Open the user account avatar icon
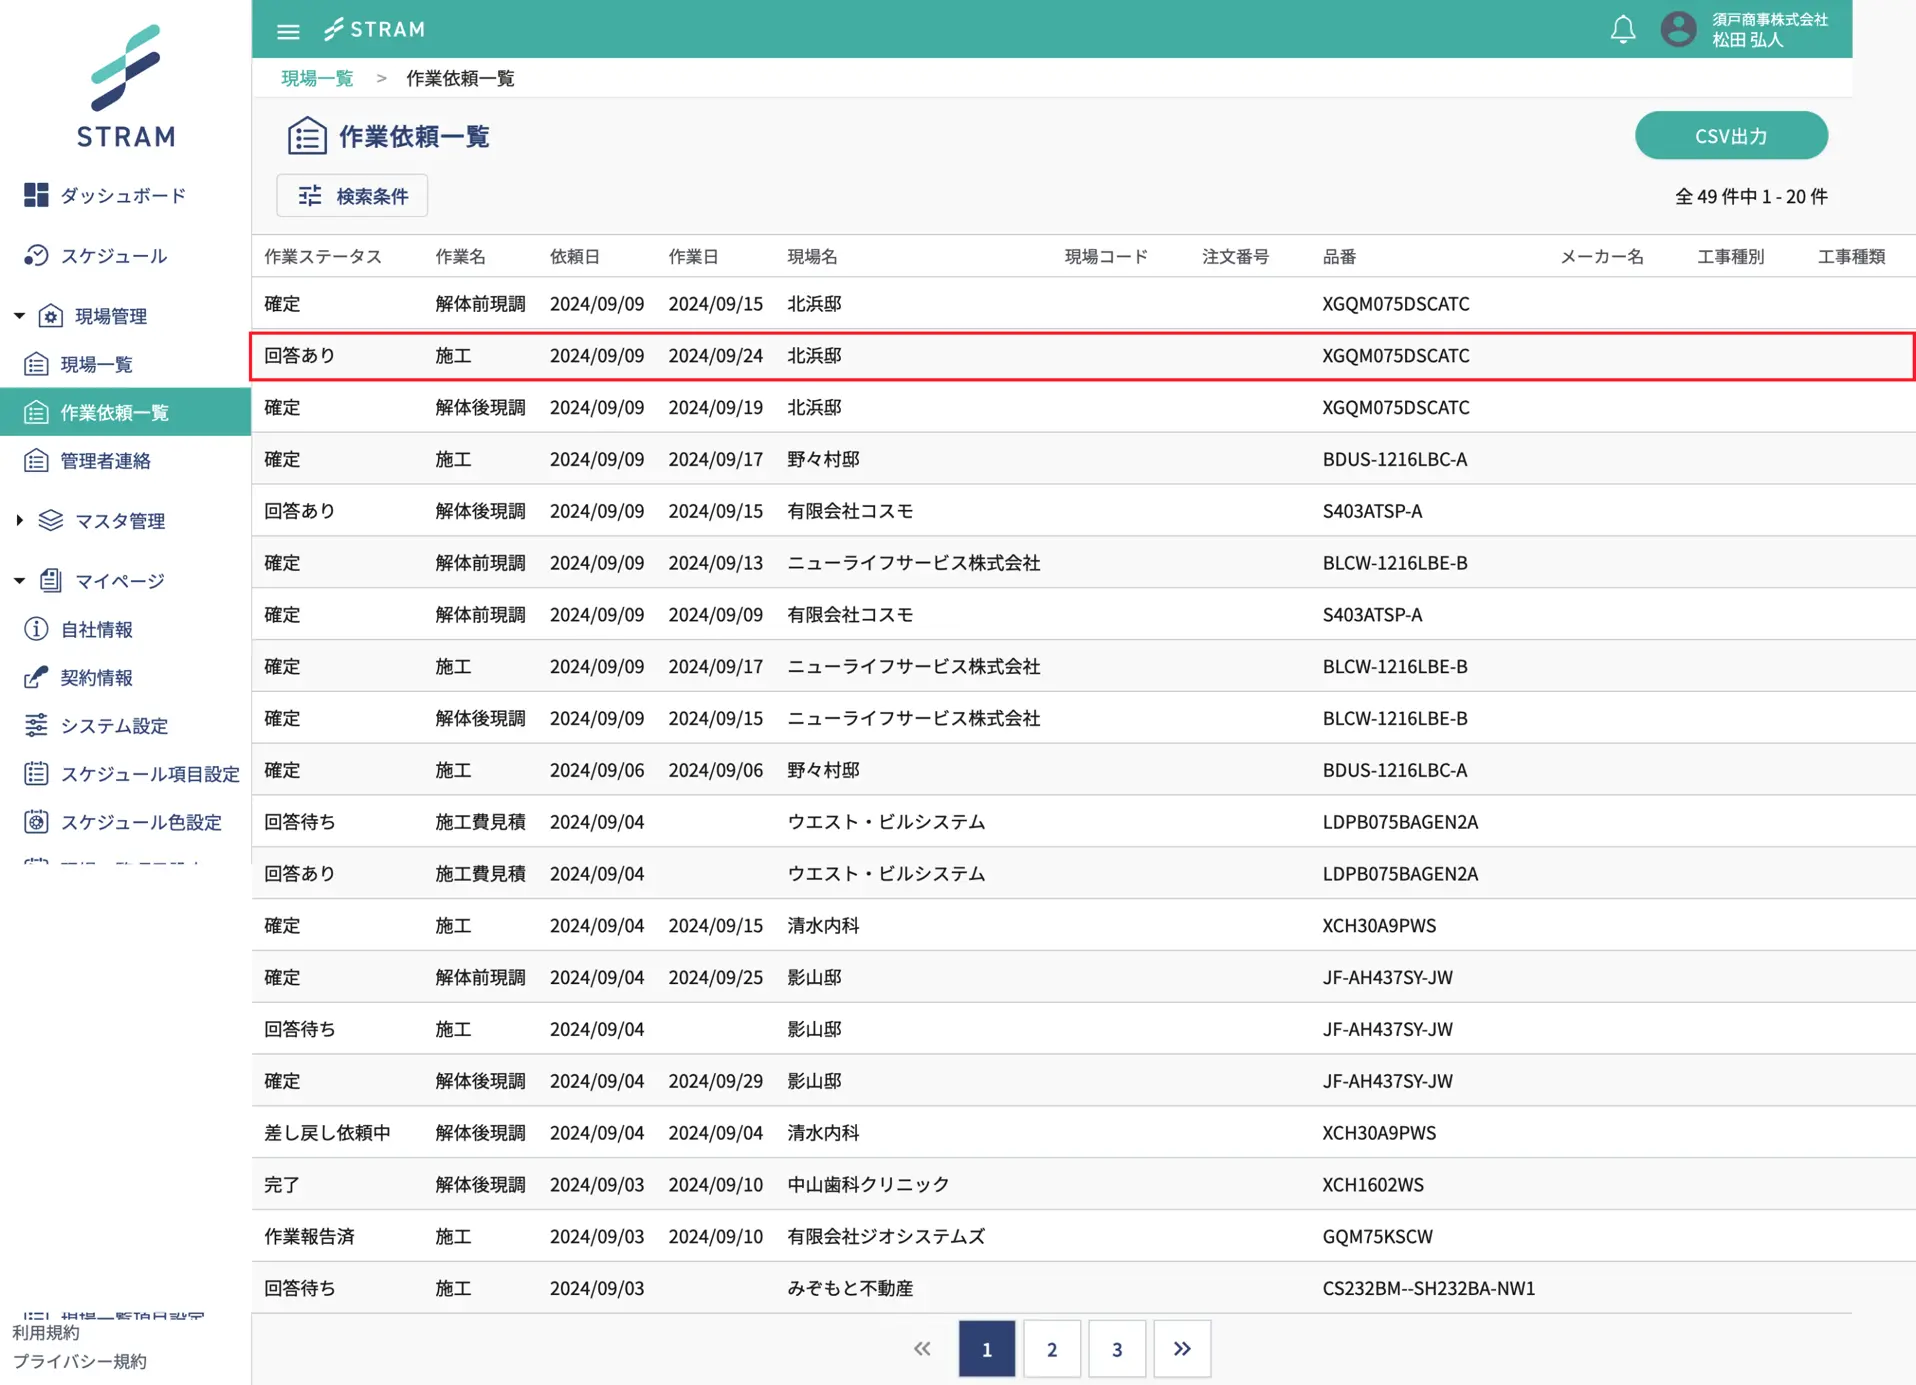Image resolution: width=1916 pixels, height=1385 pixels. click(x=1678, y=30)
